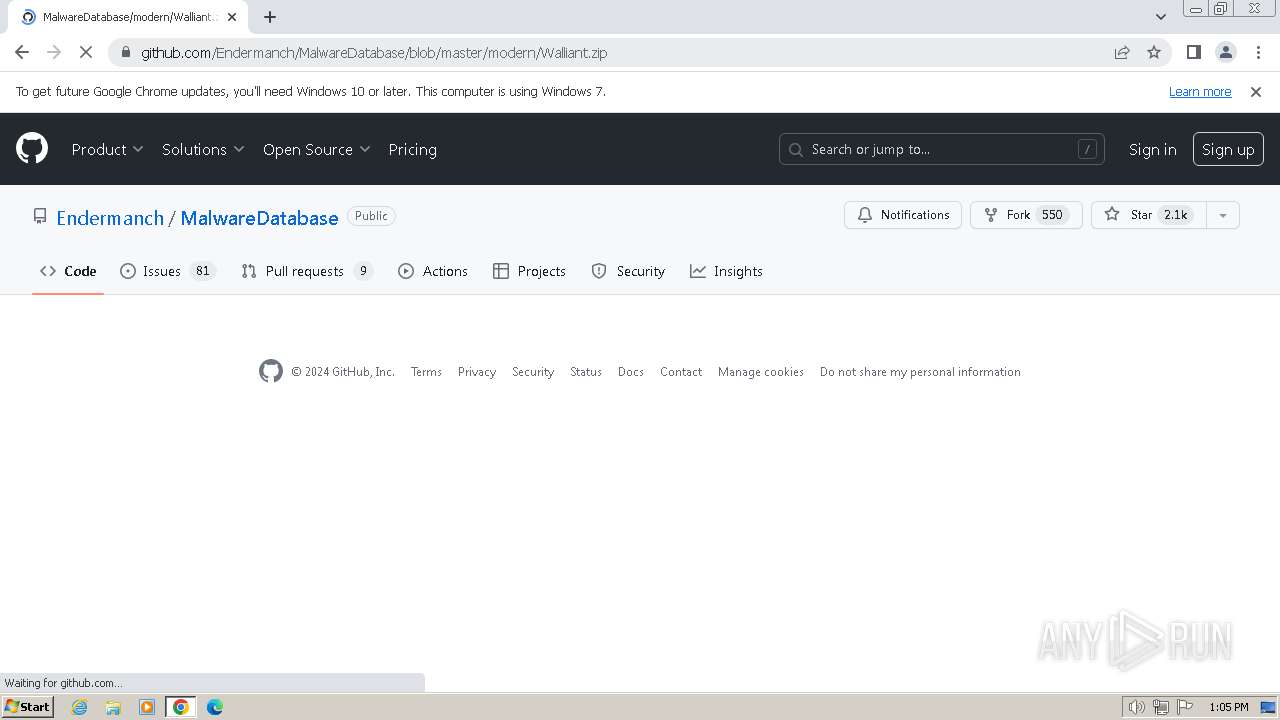Image resolution: width=1280 pixels, height=720 pixels.
Task: Switch to the Pull requests tab
Action: pyautogui.click(x=307, y=271)
